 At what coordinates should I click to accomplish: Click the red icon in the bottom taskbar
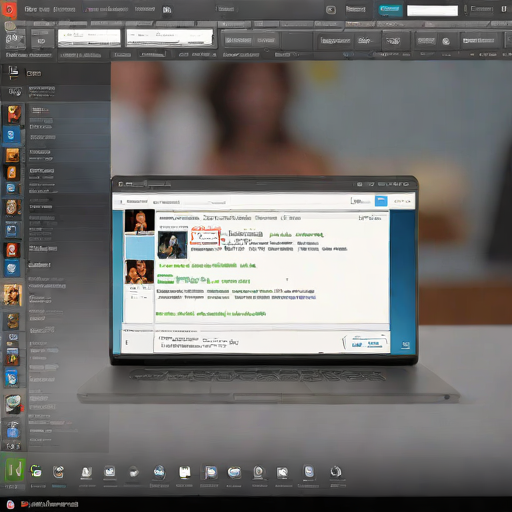click(x=10, y=504)
